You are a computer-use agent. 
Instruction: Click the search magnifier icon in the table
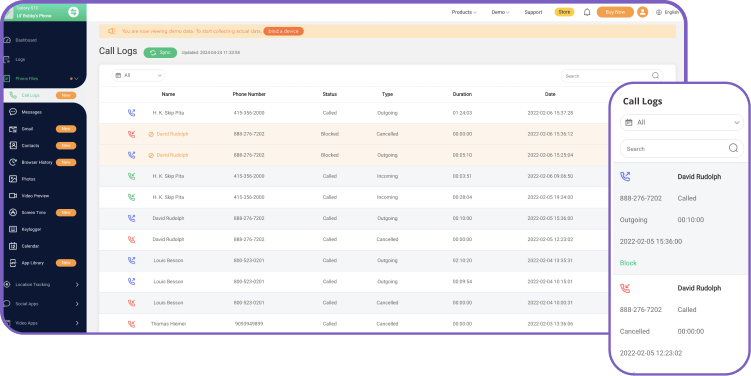coord(655,76)
